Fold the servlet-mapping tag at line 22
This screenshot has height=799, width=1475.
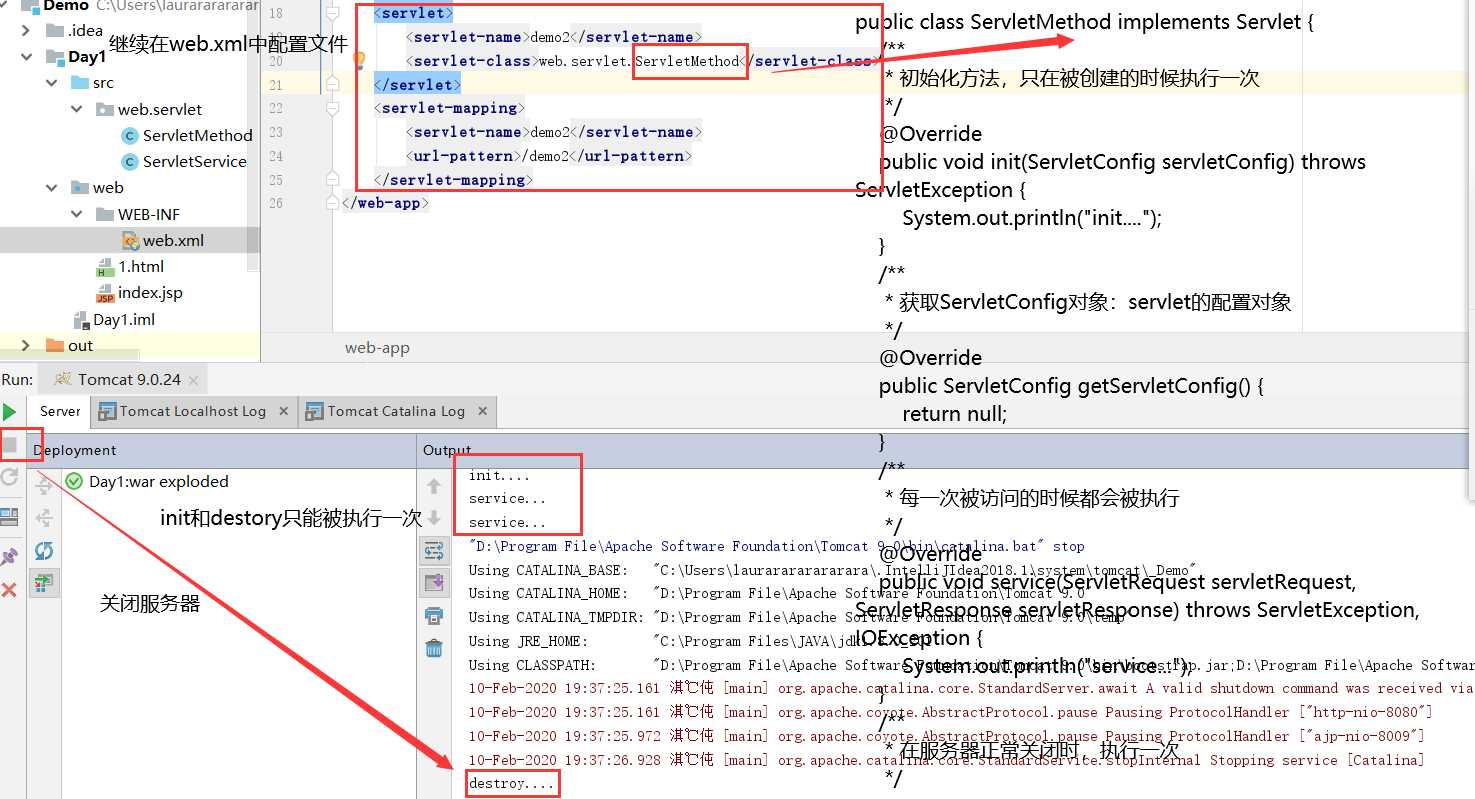pos(333,108)
